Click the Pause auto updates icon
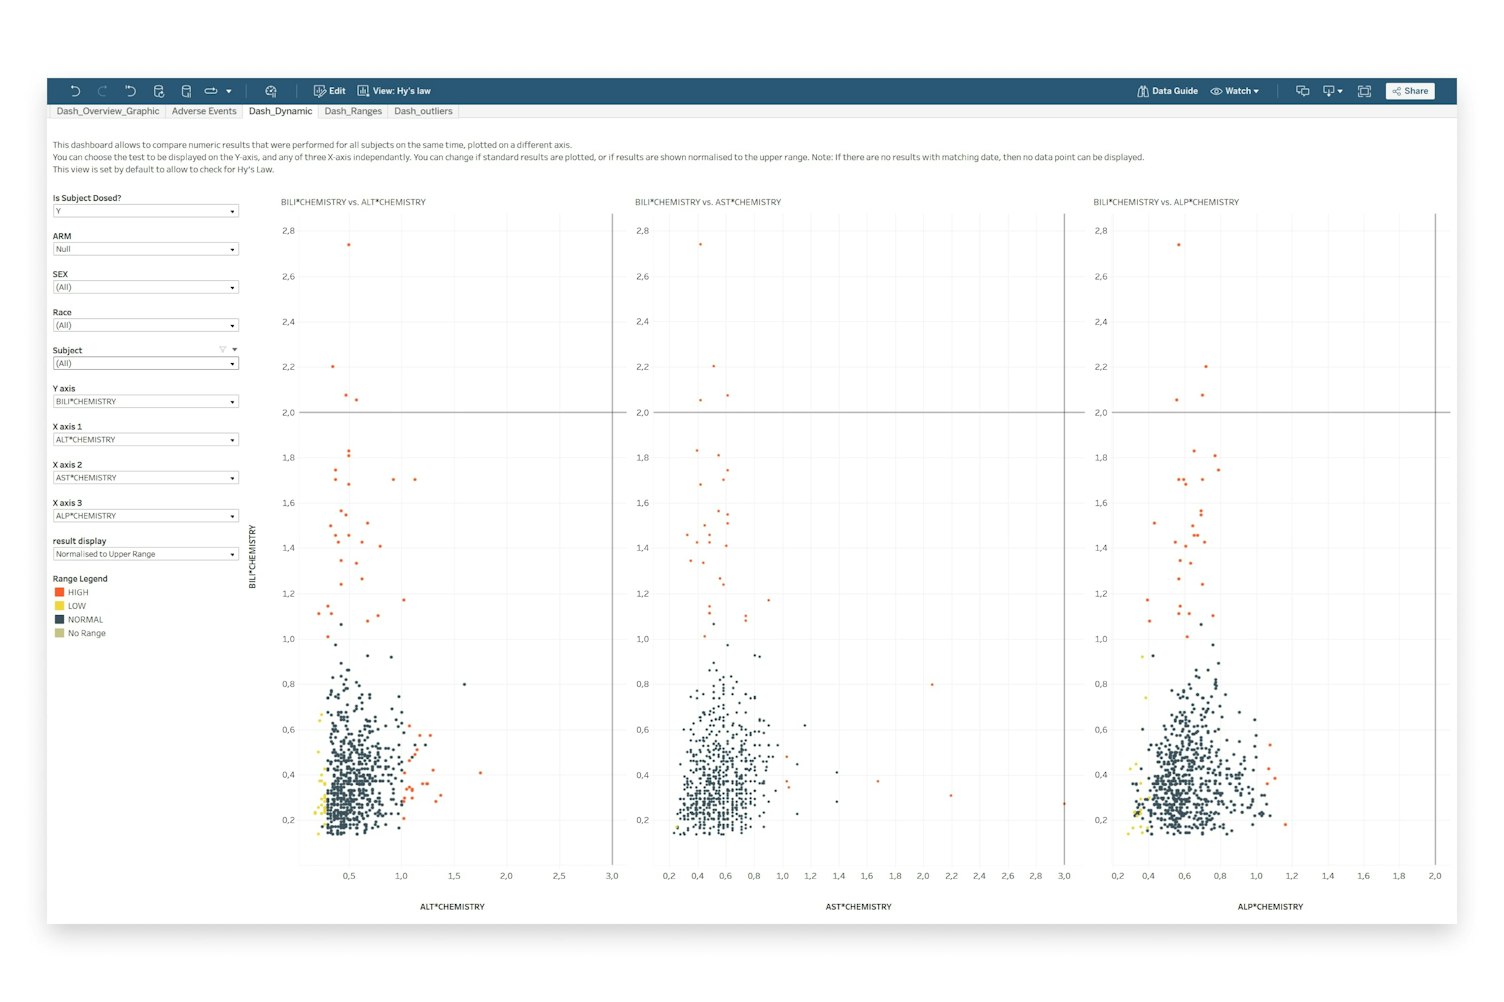This screenshot has height=1002, width=1504. click(186, 91)
